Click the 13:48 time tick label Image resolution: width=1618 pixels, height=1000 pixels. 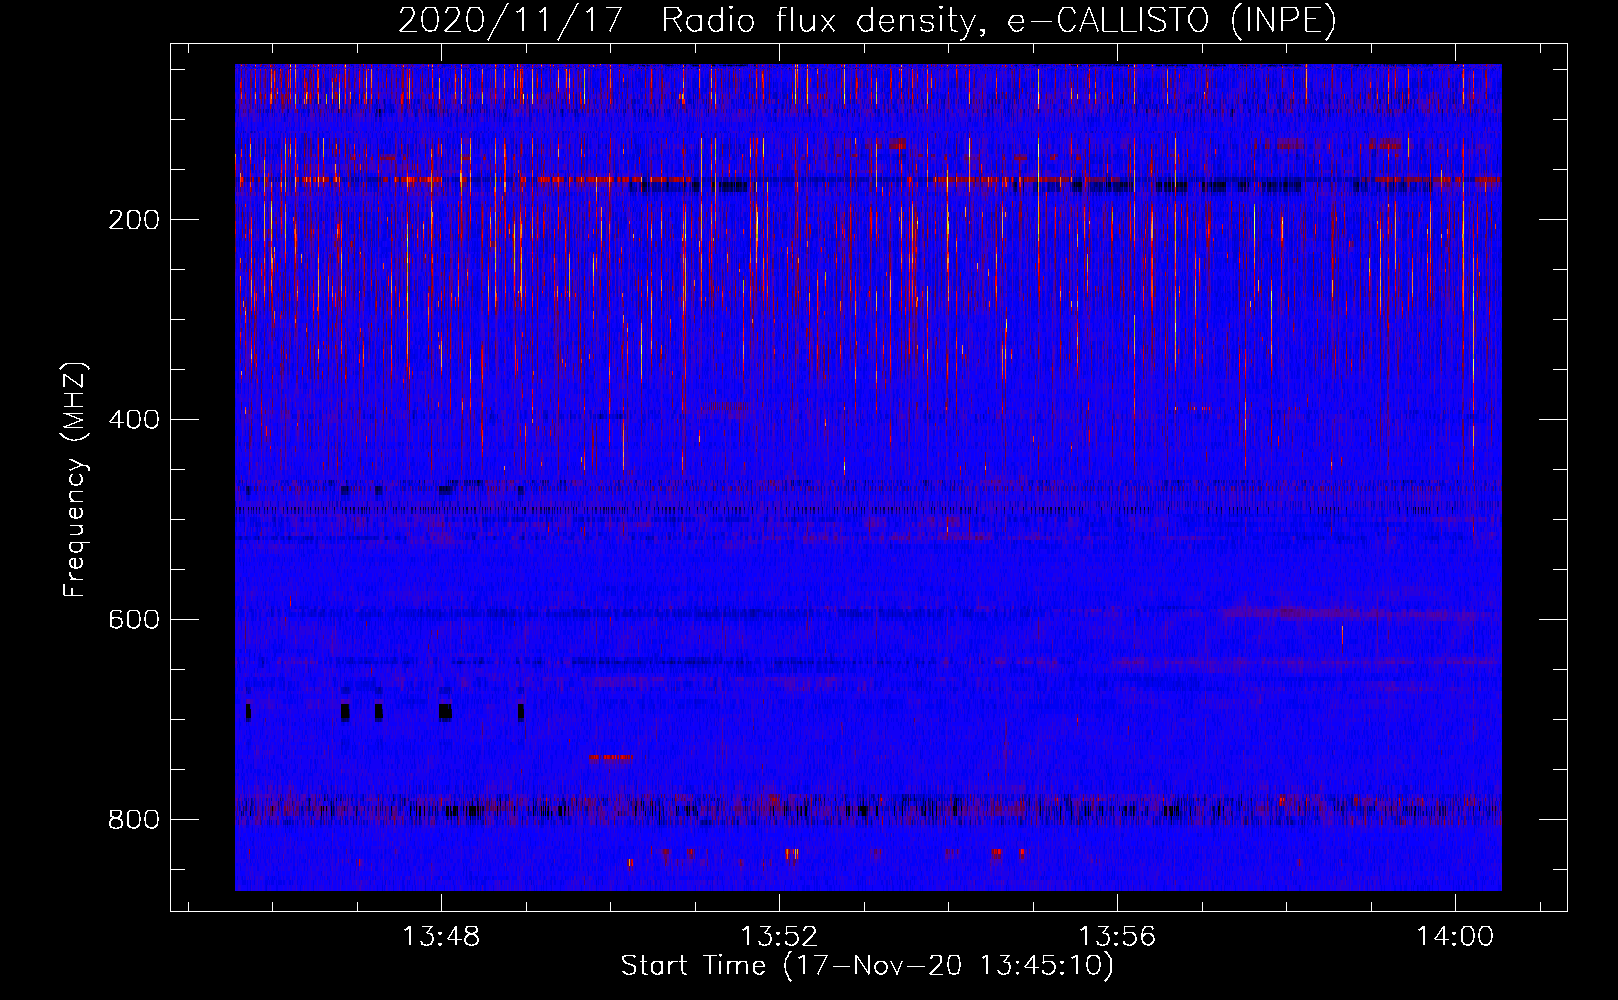click(440, 937)
